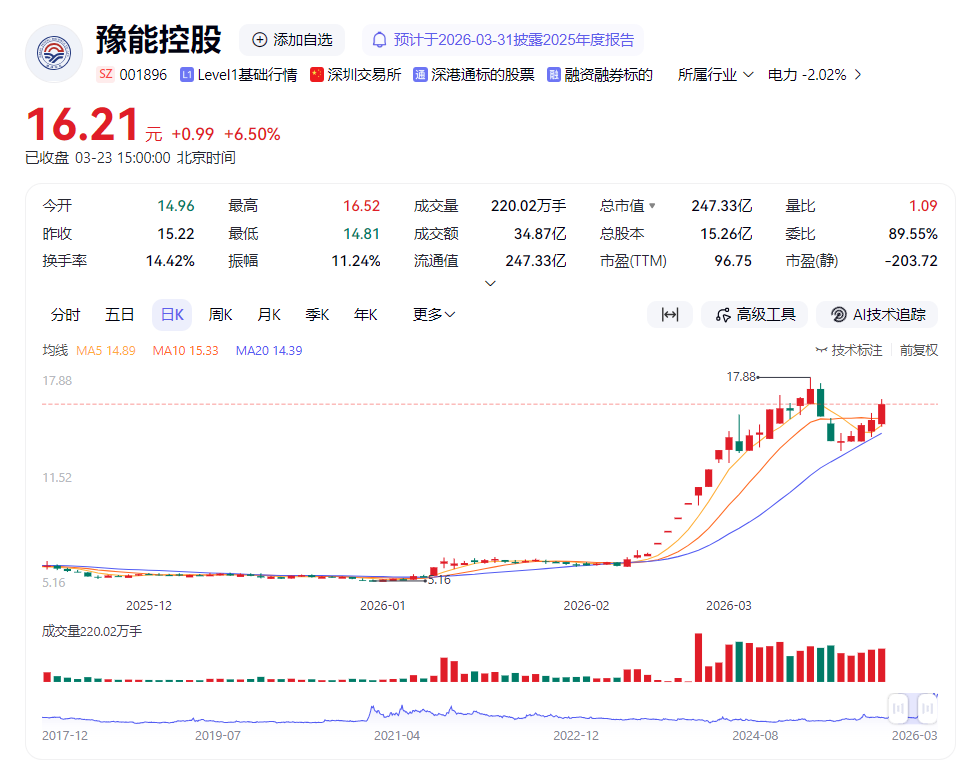
Task: Click the 深港通标的股票 tag icon
Action: pyautogui.click(x=420, y=75)
